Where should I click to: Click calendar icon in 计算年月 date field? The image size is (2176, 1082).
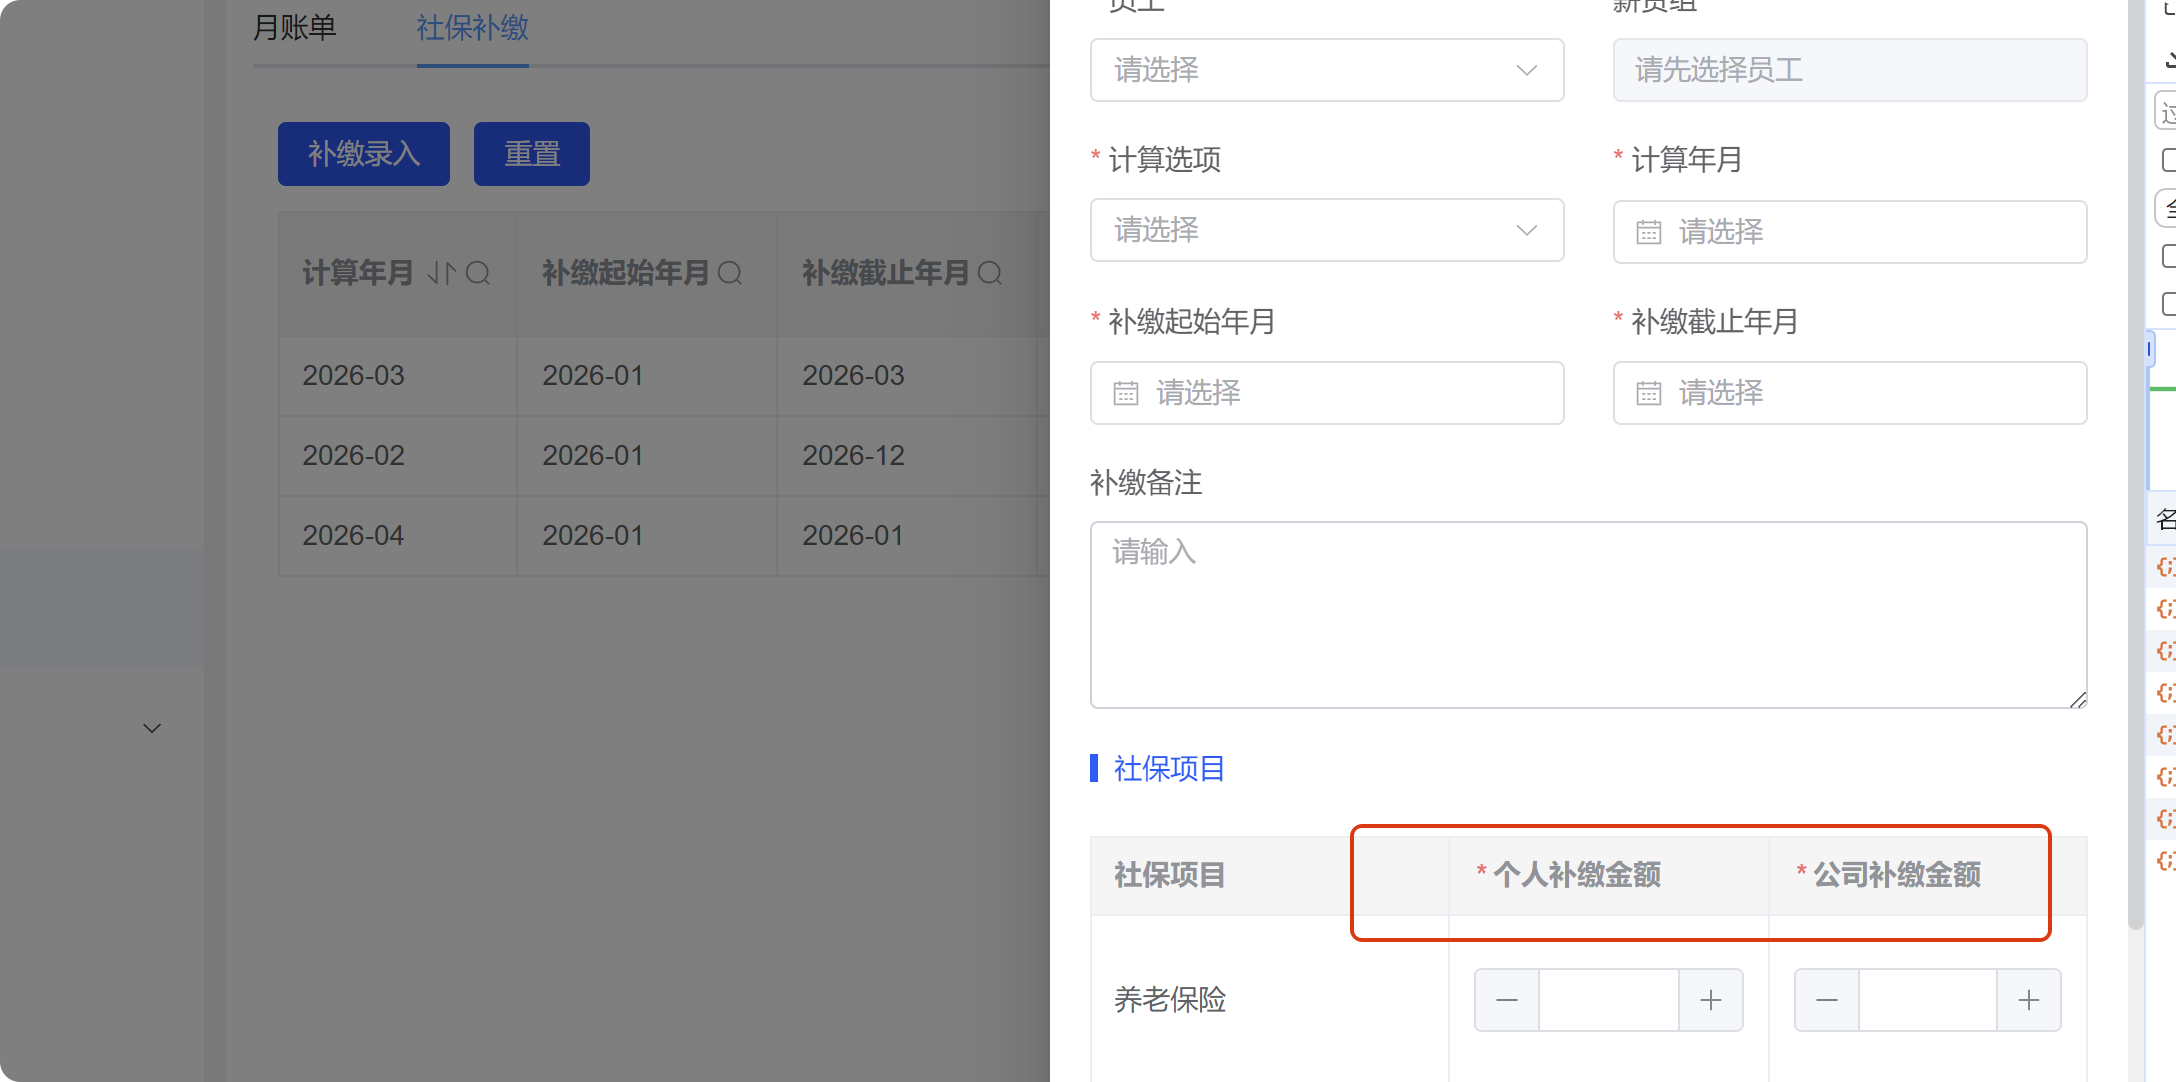[x=1648, y=232]
